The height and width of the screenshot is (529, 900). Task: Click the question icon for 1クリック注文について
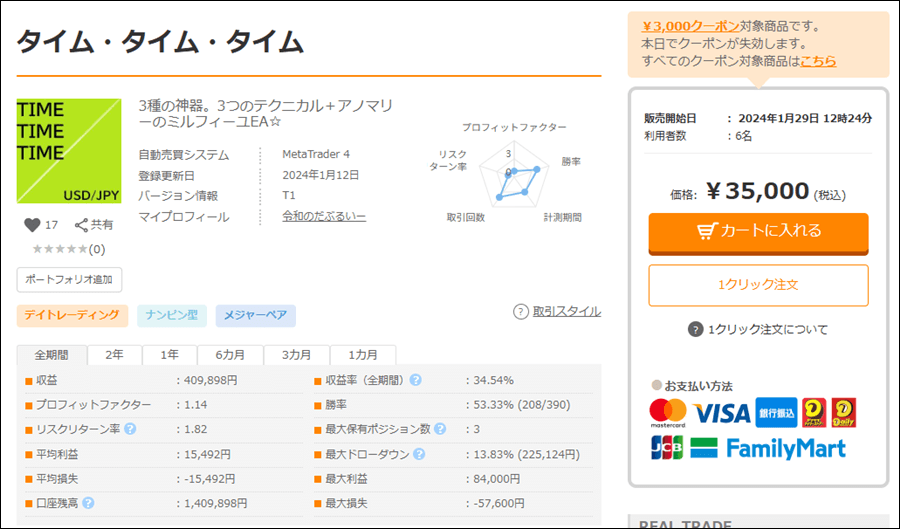(695, 330)
